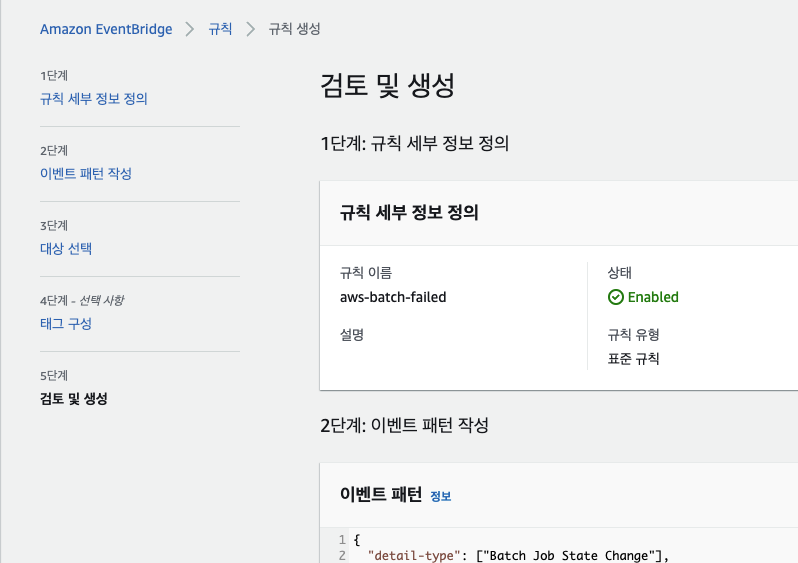Click the green Enabled checkmark icon
This screenshot has width=798, height=563.
(x=616, y=297)
